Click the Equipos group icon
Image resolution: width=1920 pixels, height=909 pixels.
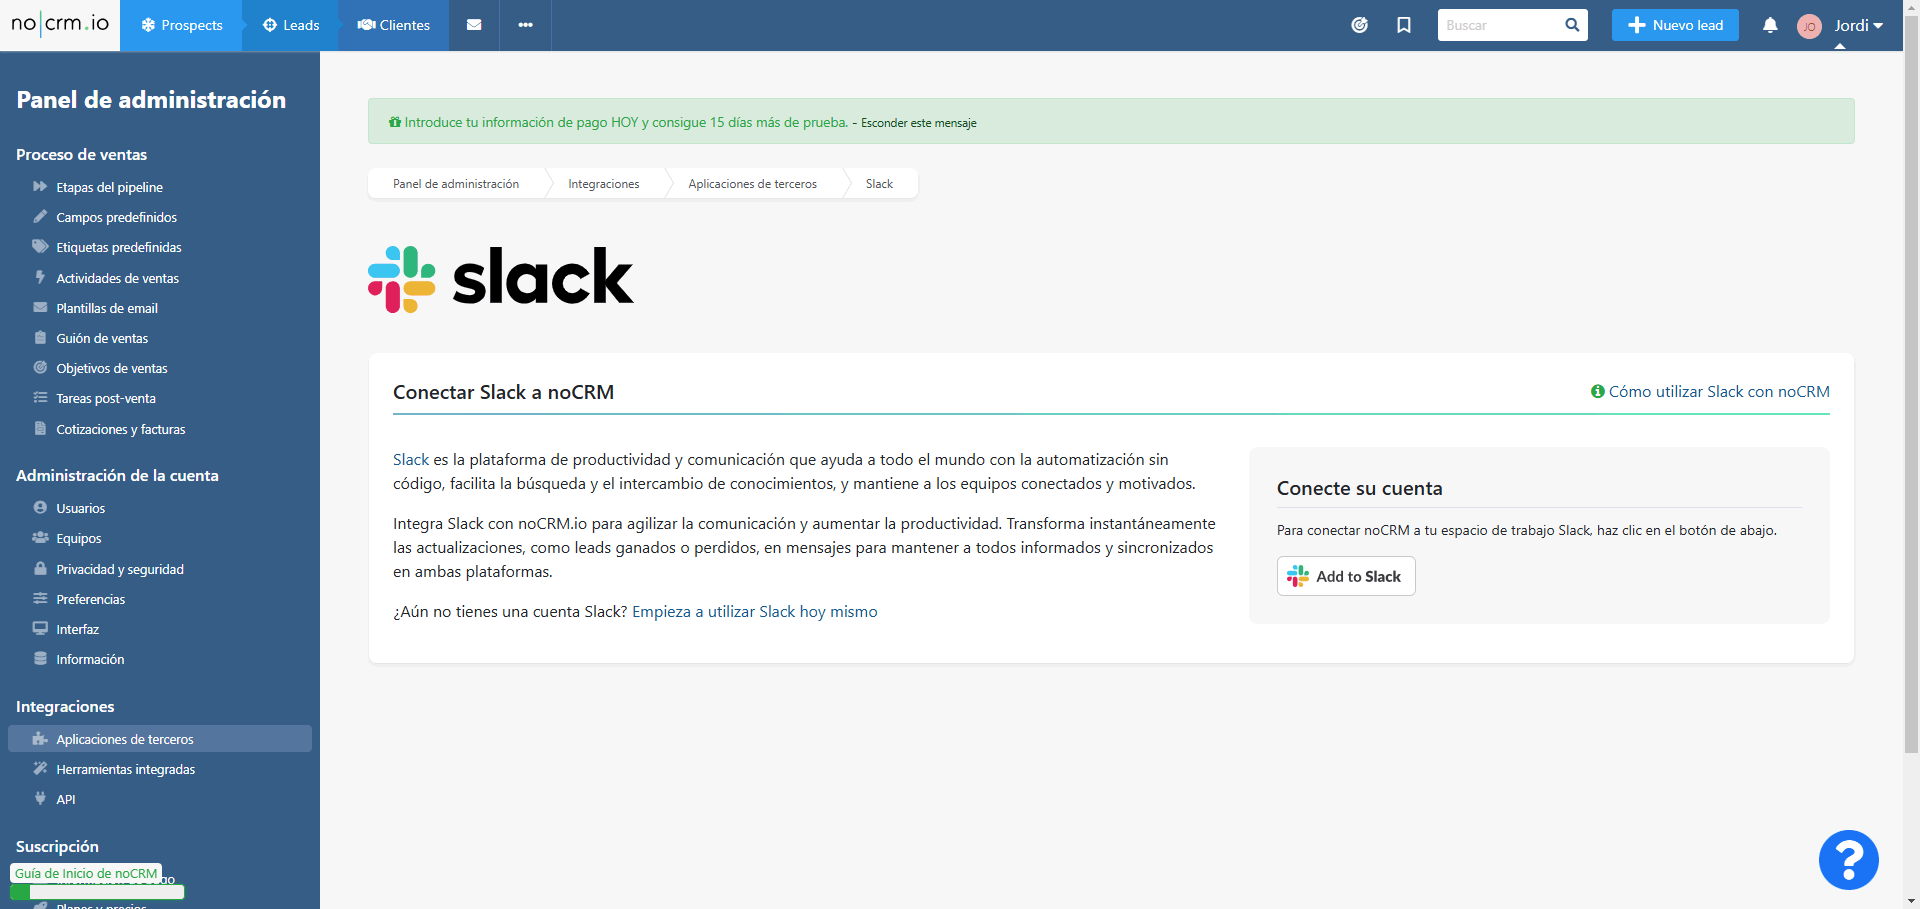(x=40, y=538)
